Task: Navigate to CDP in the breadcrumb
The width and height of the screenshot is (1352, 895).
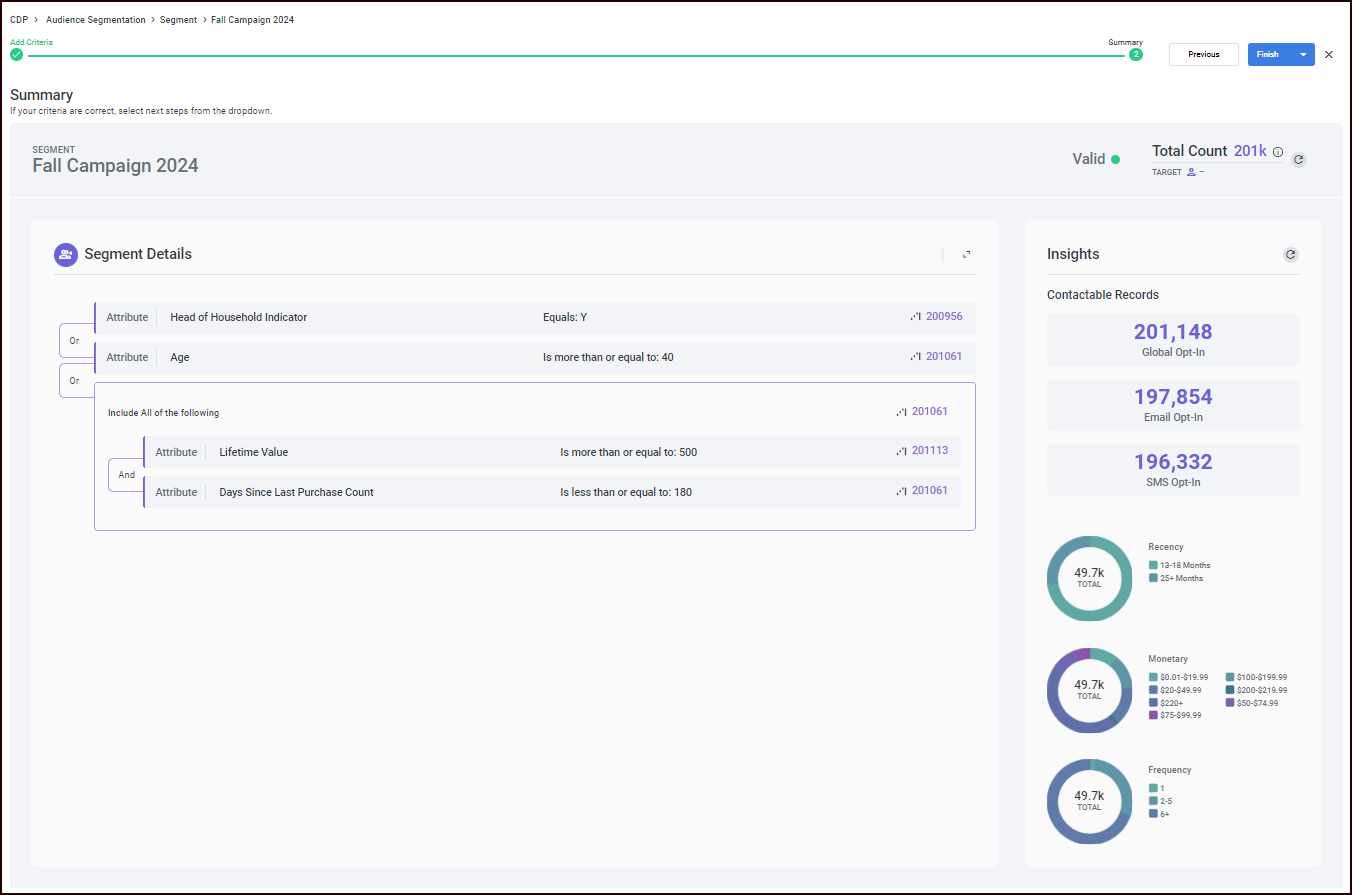Action: pyautogui.click(x=19, y=20)
